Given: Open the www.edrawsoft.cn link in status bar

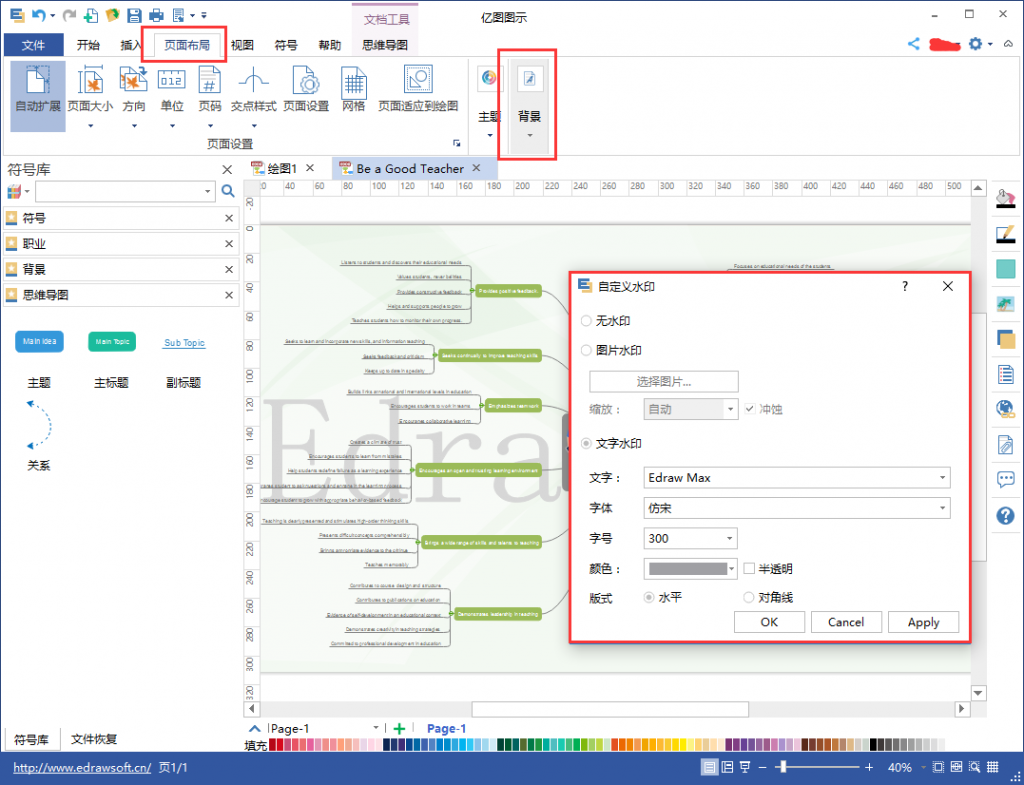Looking at the screenshot, I should (82, 767).
